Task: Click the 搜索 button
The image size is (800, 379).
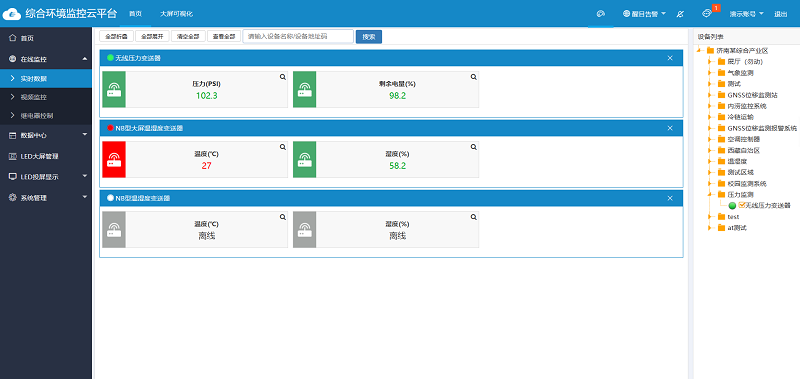Action: 368,37
